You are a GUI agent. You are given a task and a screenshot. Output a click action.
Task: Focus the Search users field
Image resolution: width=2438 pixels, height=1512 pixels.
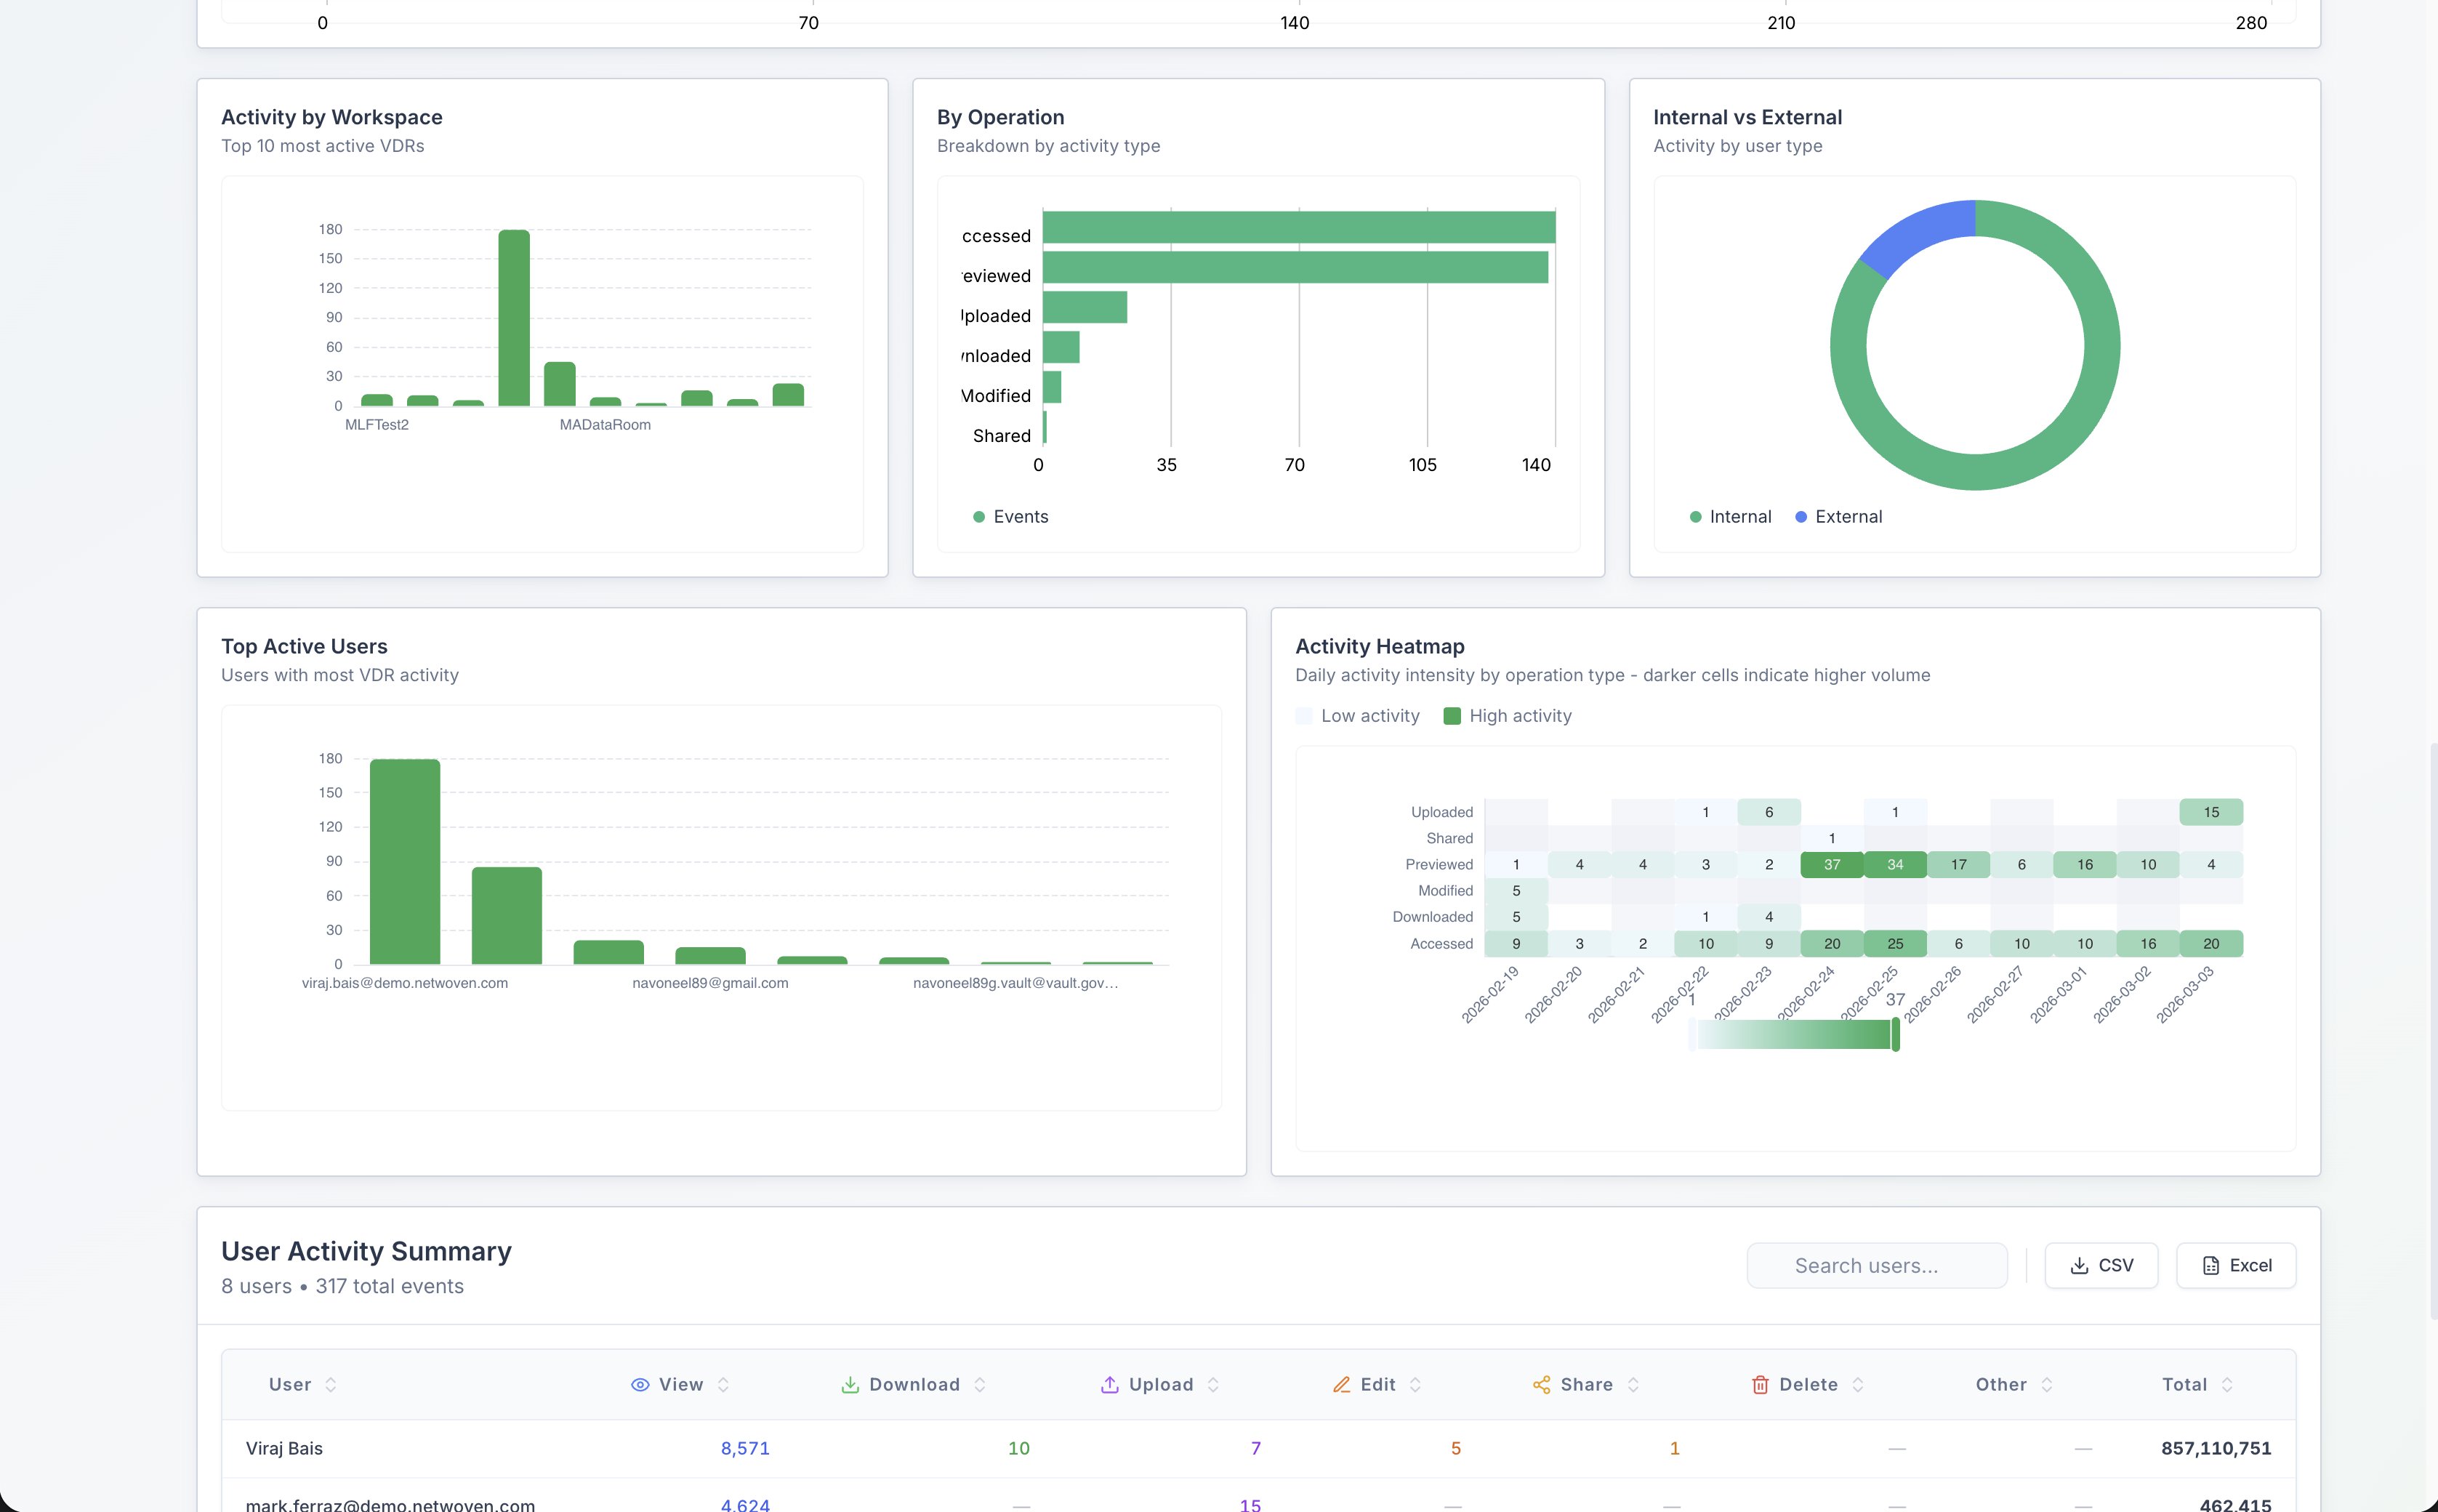1877,1265
